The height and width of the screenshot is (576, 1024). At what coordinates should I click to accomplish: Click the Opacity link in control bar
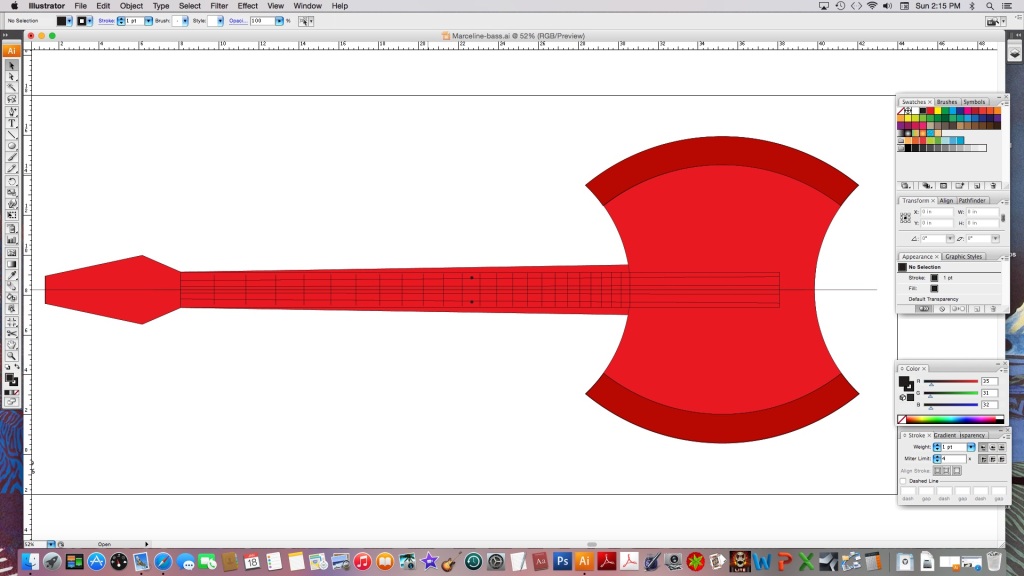pos(238,21)
